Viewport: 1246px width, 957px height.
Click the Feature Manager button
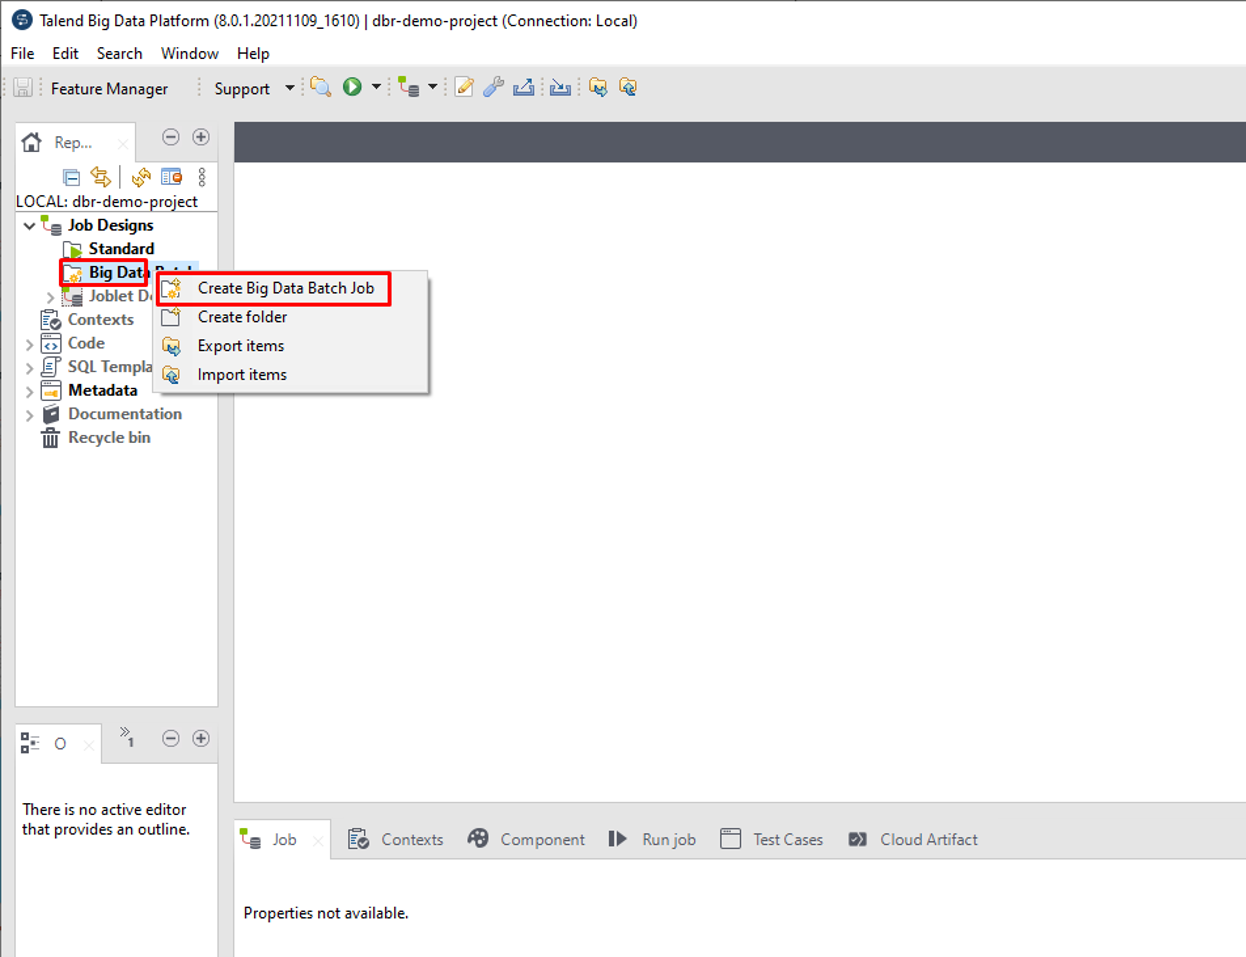[109, 89]
